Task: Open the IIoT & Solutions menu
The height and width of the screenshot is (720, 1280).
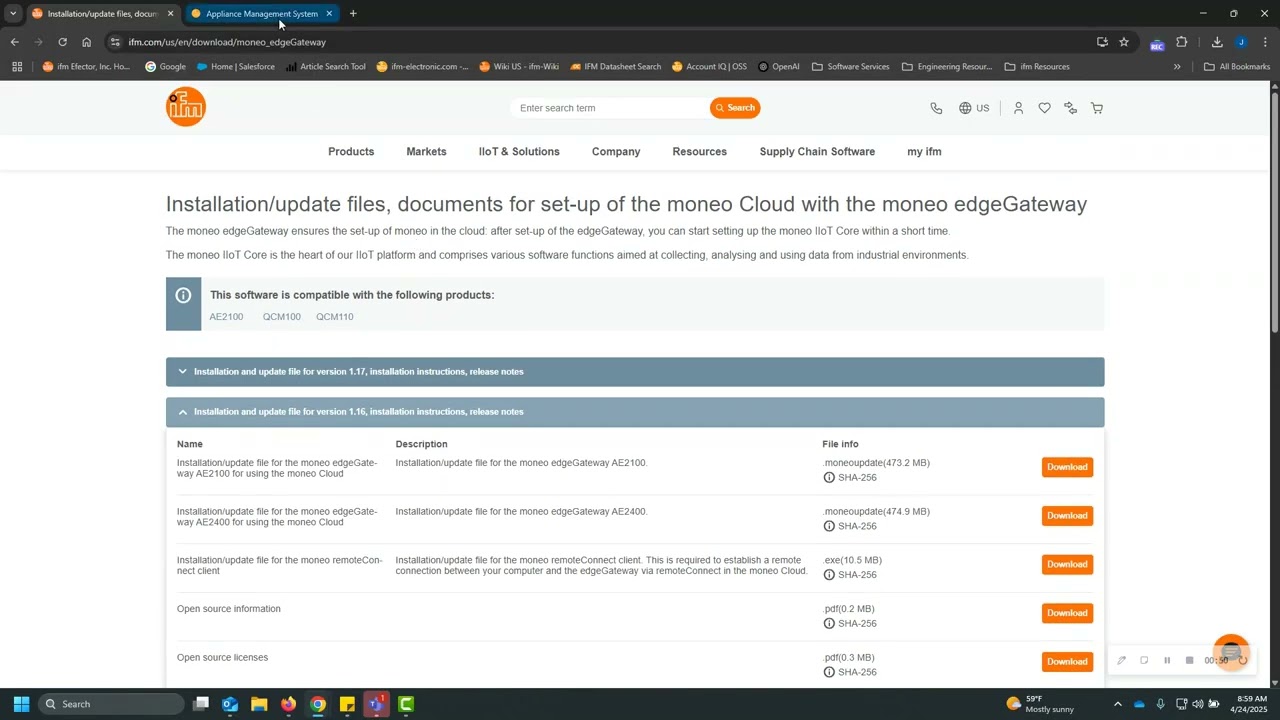Action: pos(519,152)
